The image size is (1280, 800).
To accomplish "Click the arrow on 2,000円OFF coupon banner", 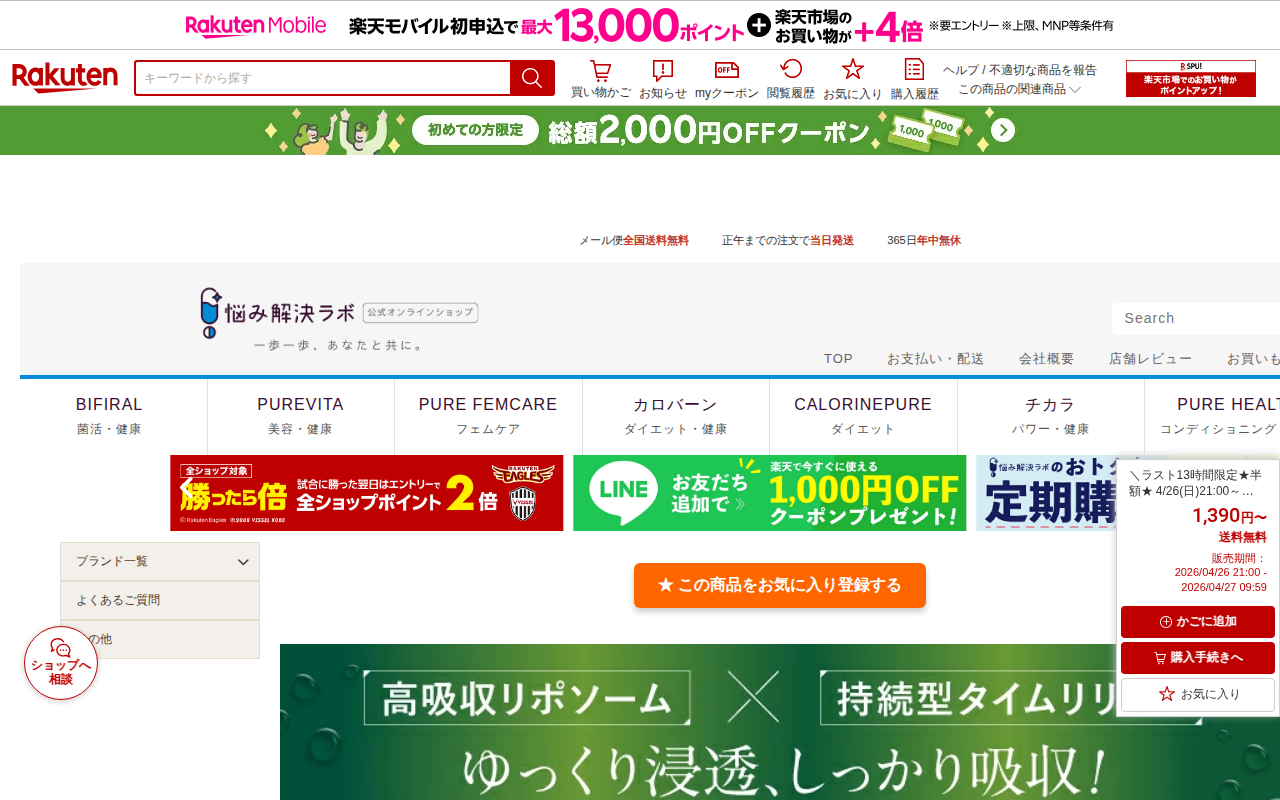I will [1003, 131].
